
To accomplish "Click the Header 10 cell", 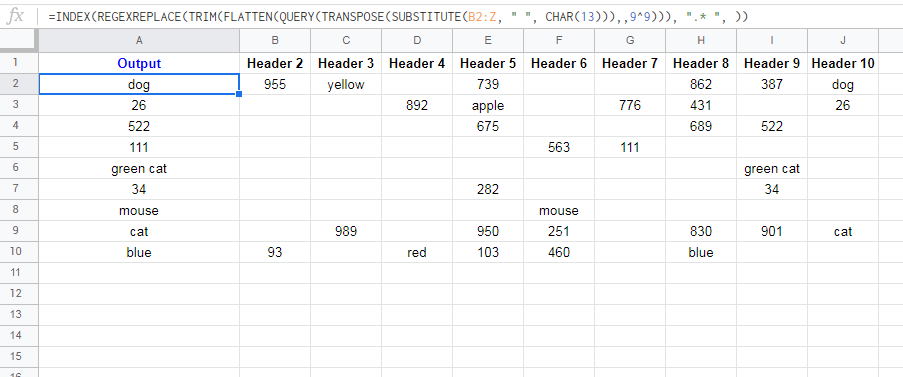I will (x=843, y=63).
